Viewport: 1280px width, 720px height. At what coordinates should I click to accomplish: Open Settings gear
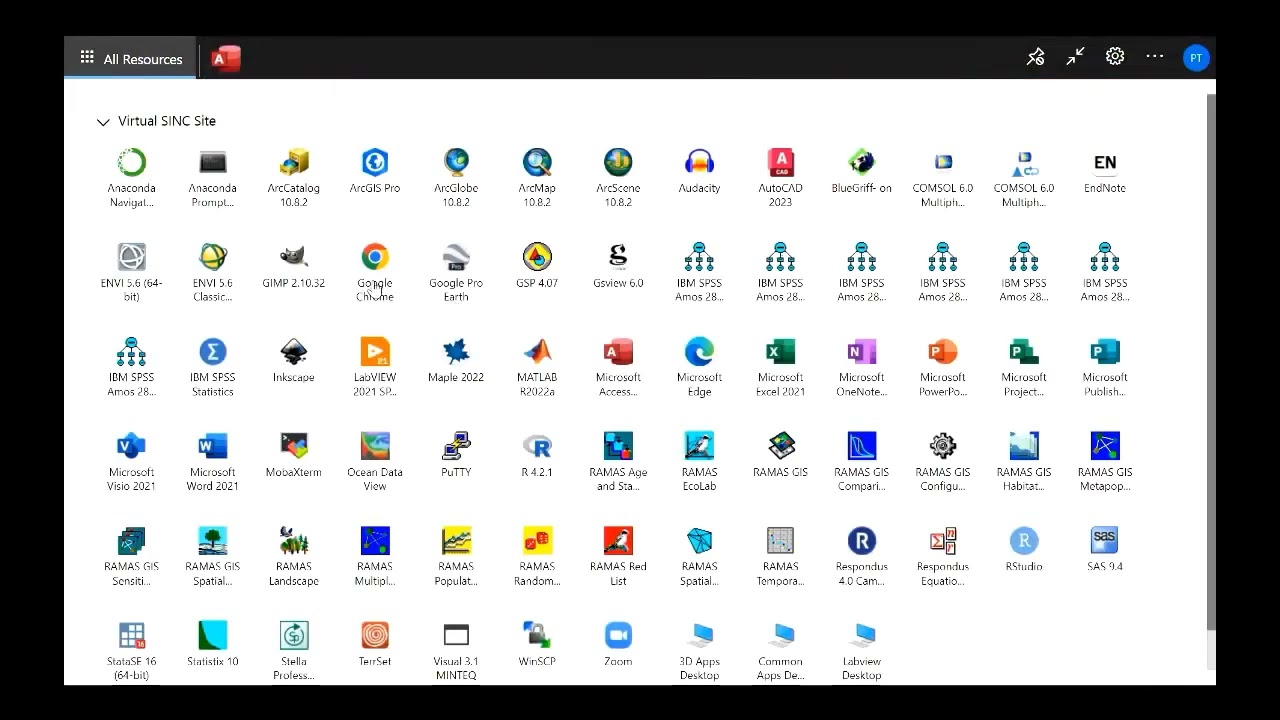pos(1115,57)
